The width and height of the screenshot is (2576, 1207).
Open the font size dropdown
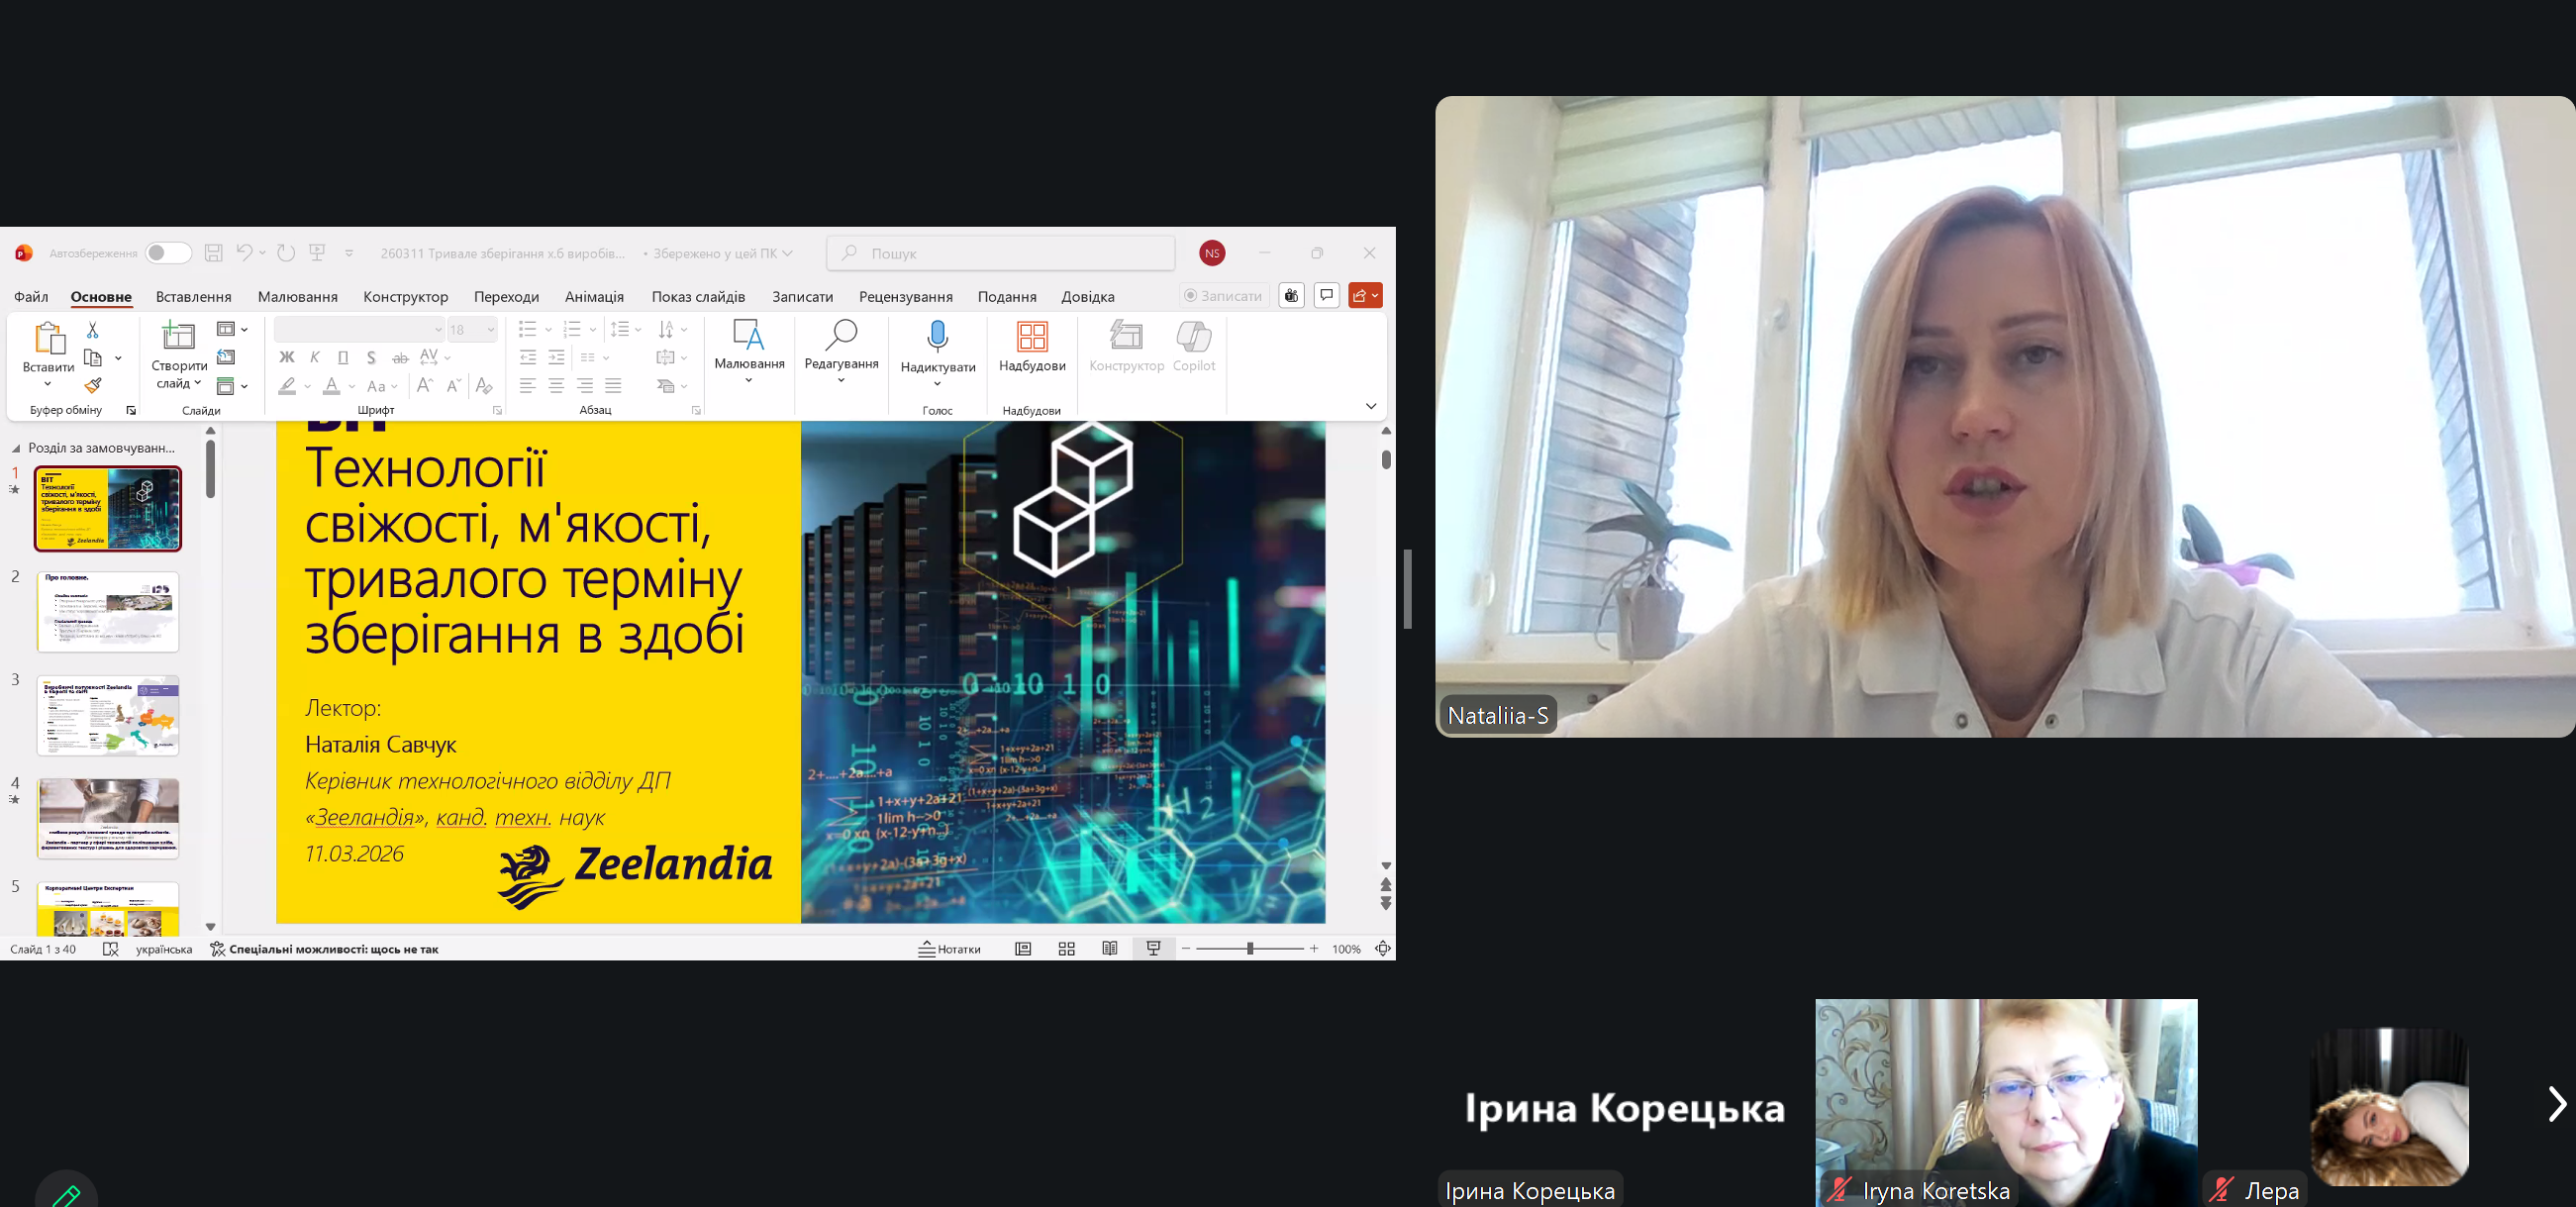[490, 329]
